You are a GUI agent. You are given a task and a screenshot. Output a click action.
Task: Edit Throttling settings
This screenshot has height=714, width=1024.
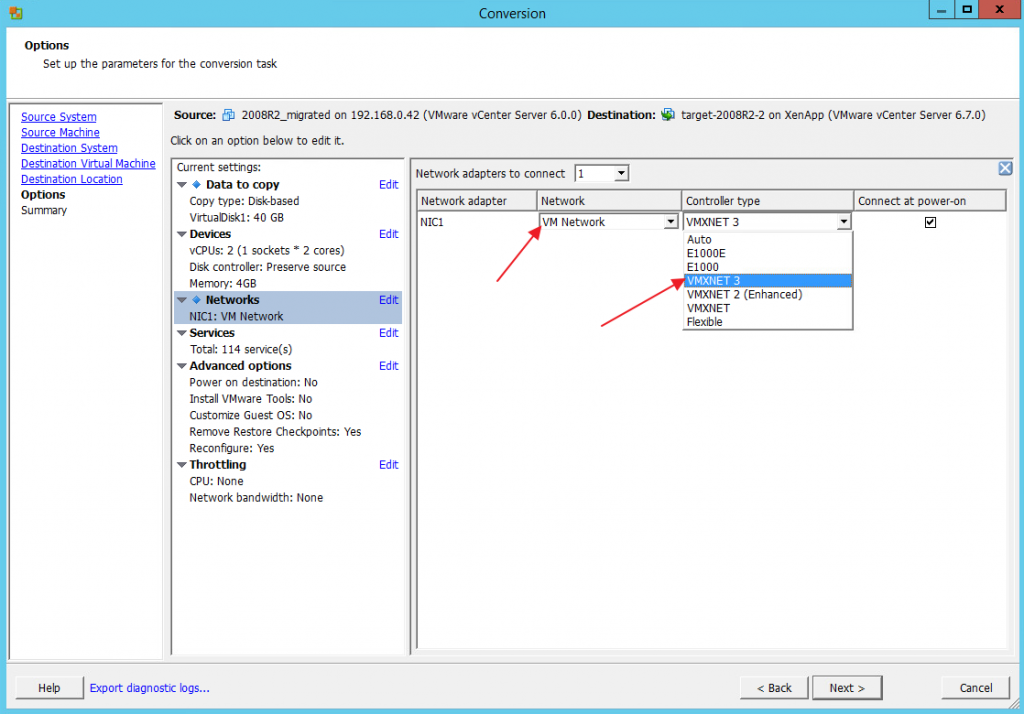pos(389,465)
